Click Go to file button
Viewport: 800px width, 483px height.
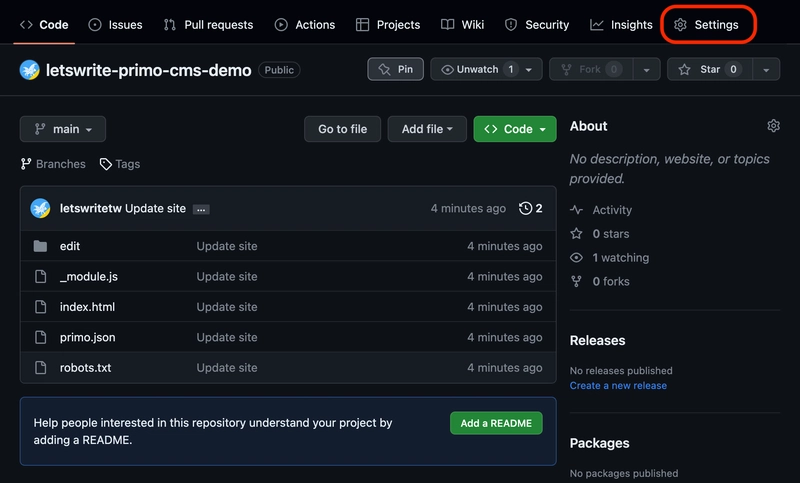click(342, 129)
